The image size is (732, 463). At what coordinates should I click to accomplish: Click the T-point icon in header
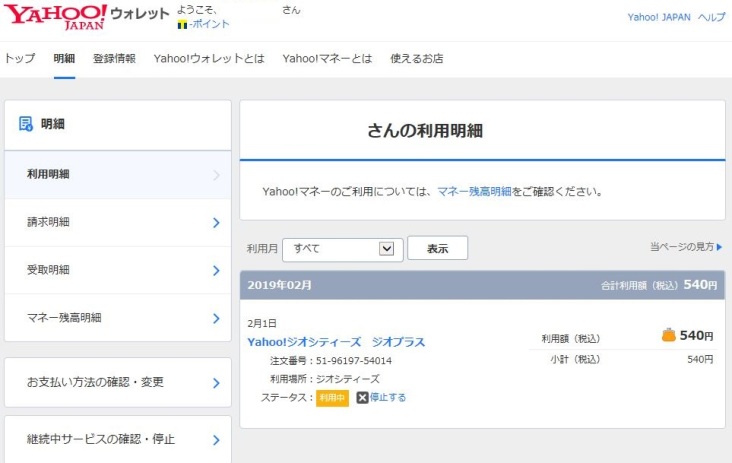(182, 25)
